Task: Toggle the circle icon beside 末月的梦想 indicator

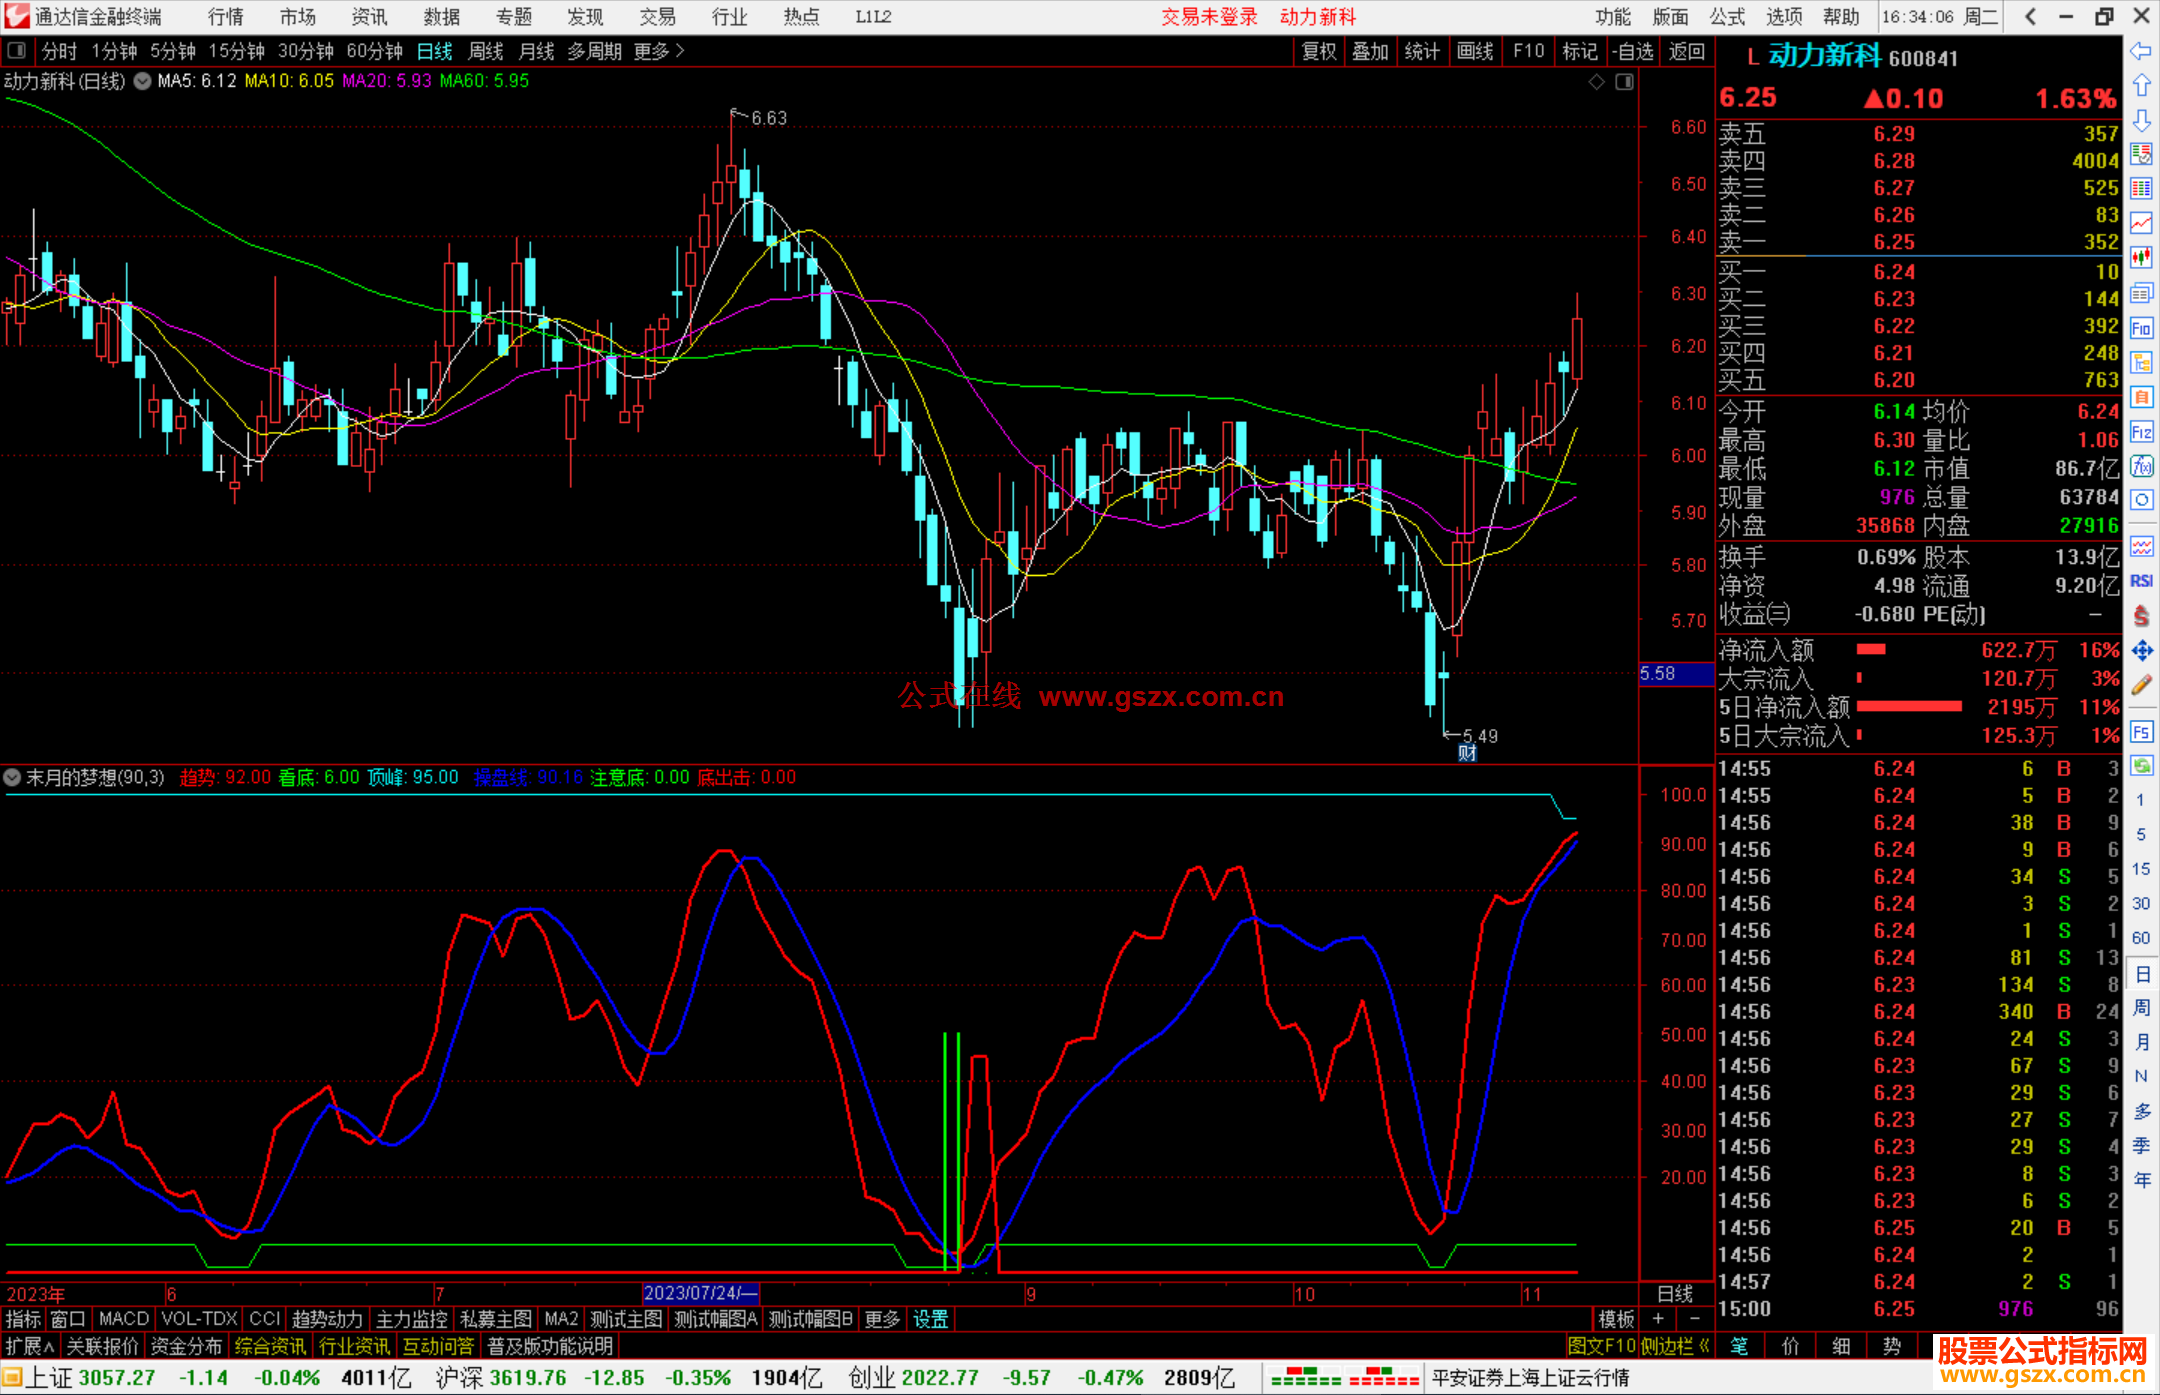Action: (12, 777)
